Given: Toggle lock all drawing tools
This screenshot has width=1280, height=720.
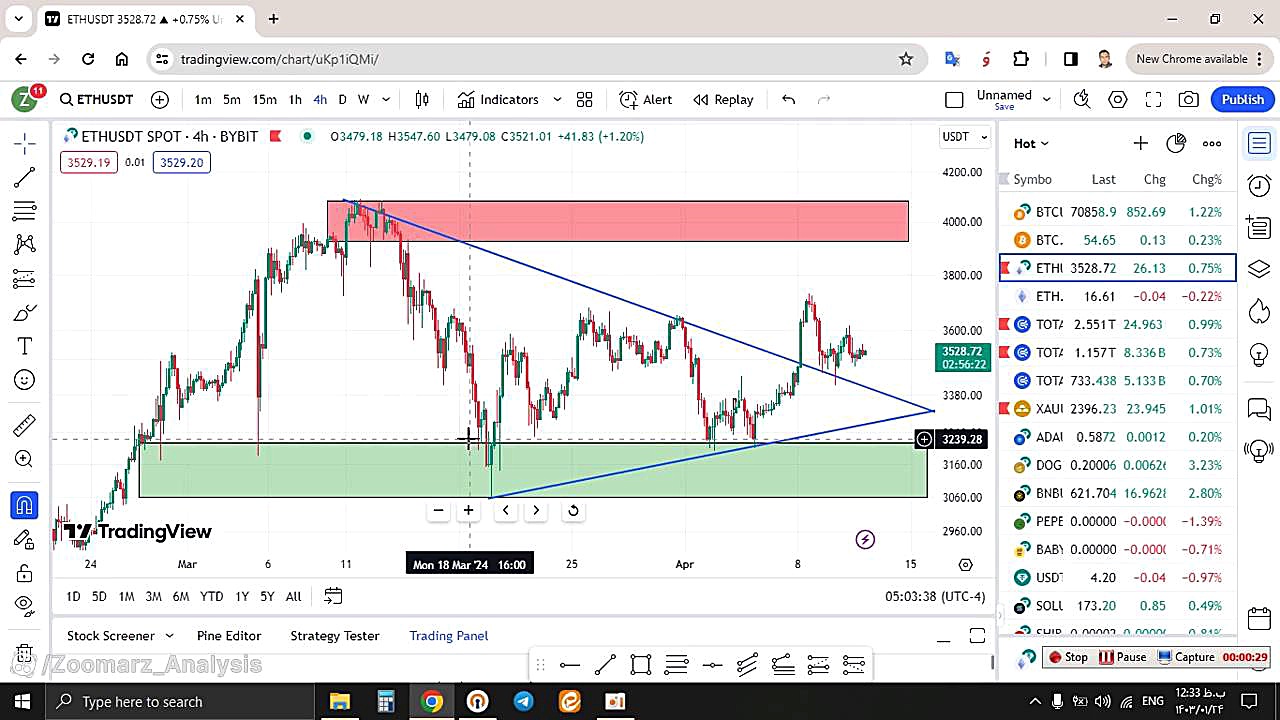Looking at the screenshot, I should tap(25, 573).
